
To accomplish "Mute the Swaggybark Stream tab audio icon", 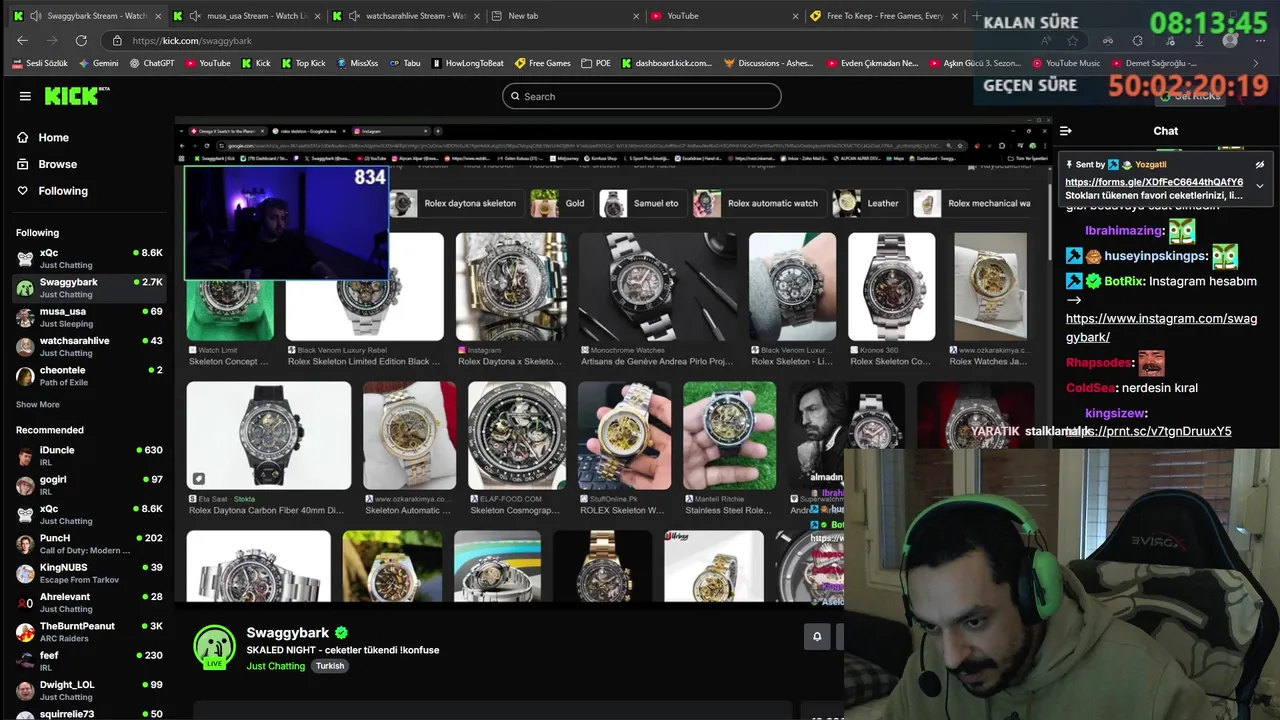I will (36, 16).
